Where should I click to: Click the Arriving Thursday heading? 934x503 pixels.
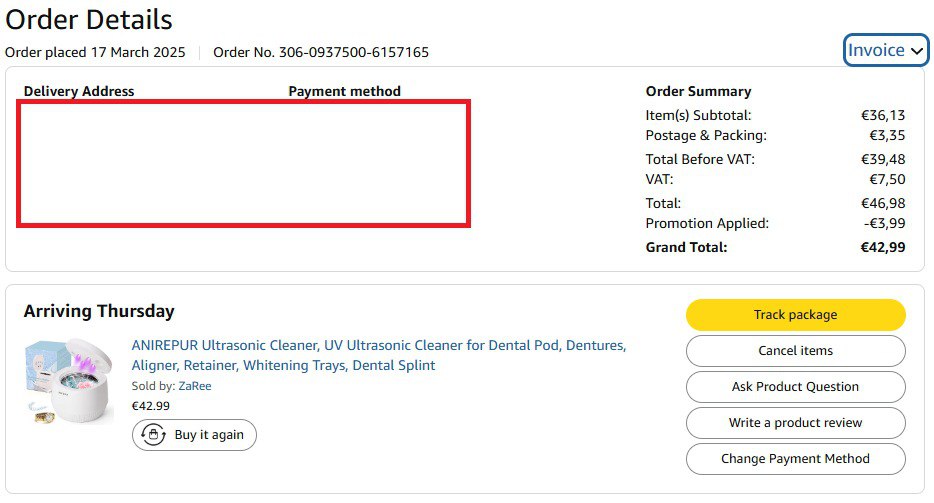99,311
